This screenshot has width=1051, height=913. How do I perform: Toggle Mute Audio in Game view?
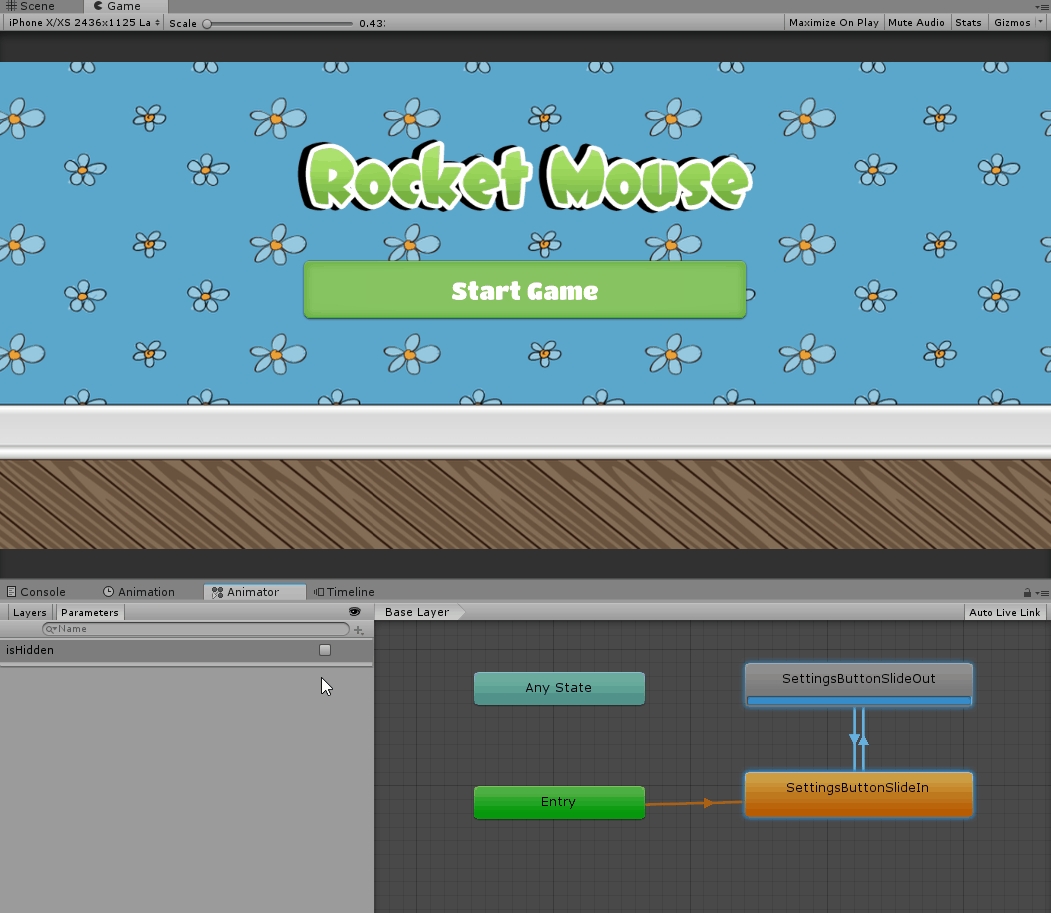click(916, 22)
